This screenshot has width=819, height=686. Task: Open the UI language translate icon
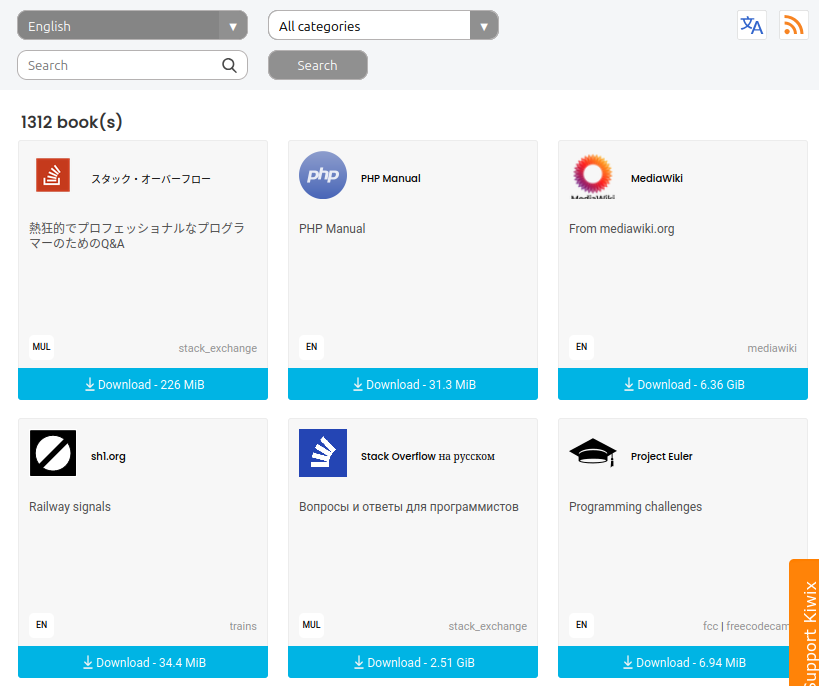[752, 25]
